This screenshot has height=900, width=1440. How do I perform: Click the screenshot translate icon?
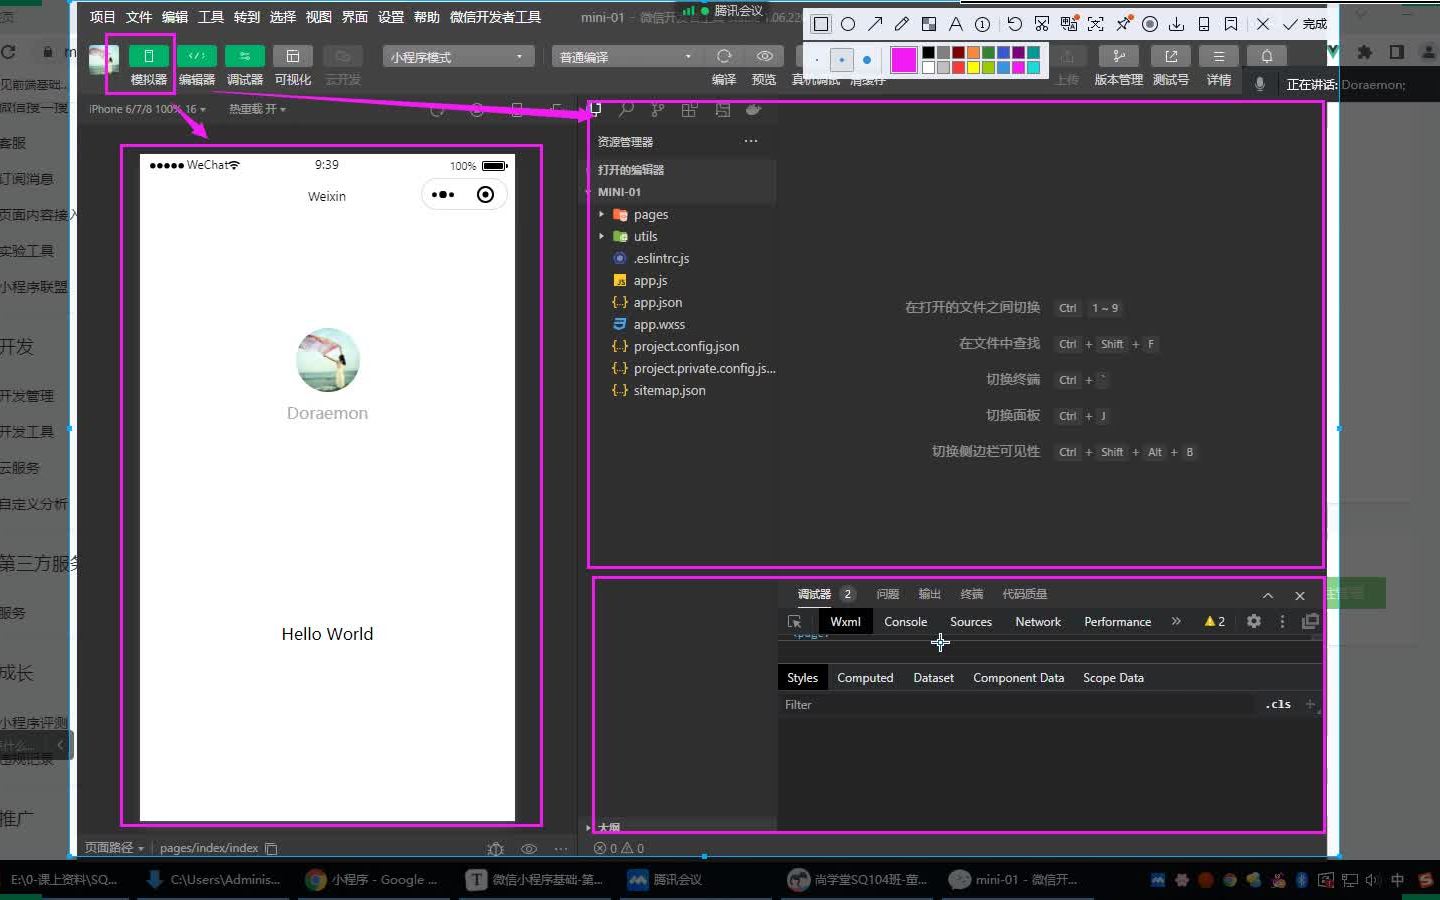[x=1069, y=24]
